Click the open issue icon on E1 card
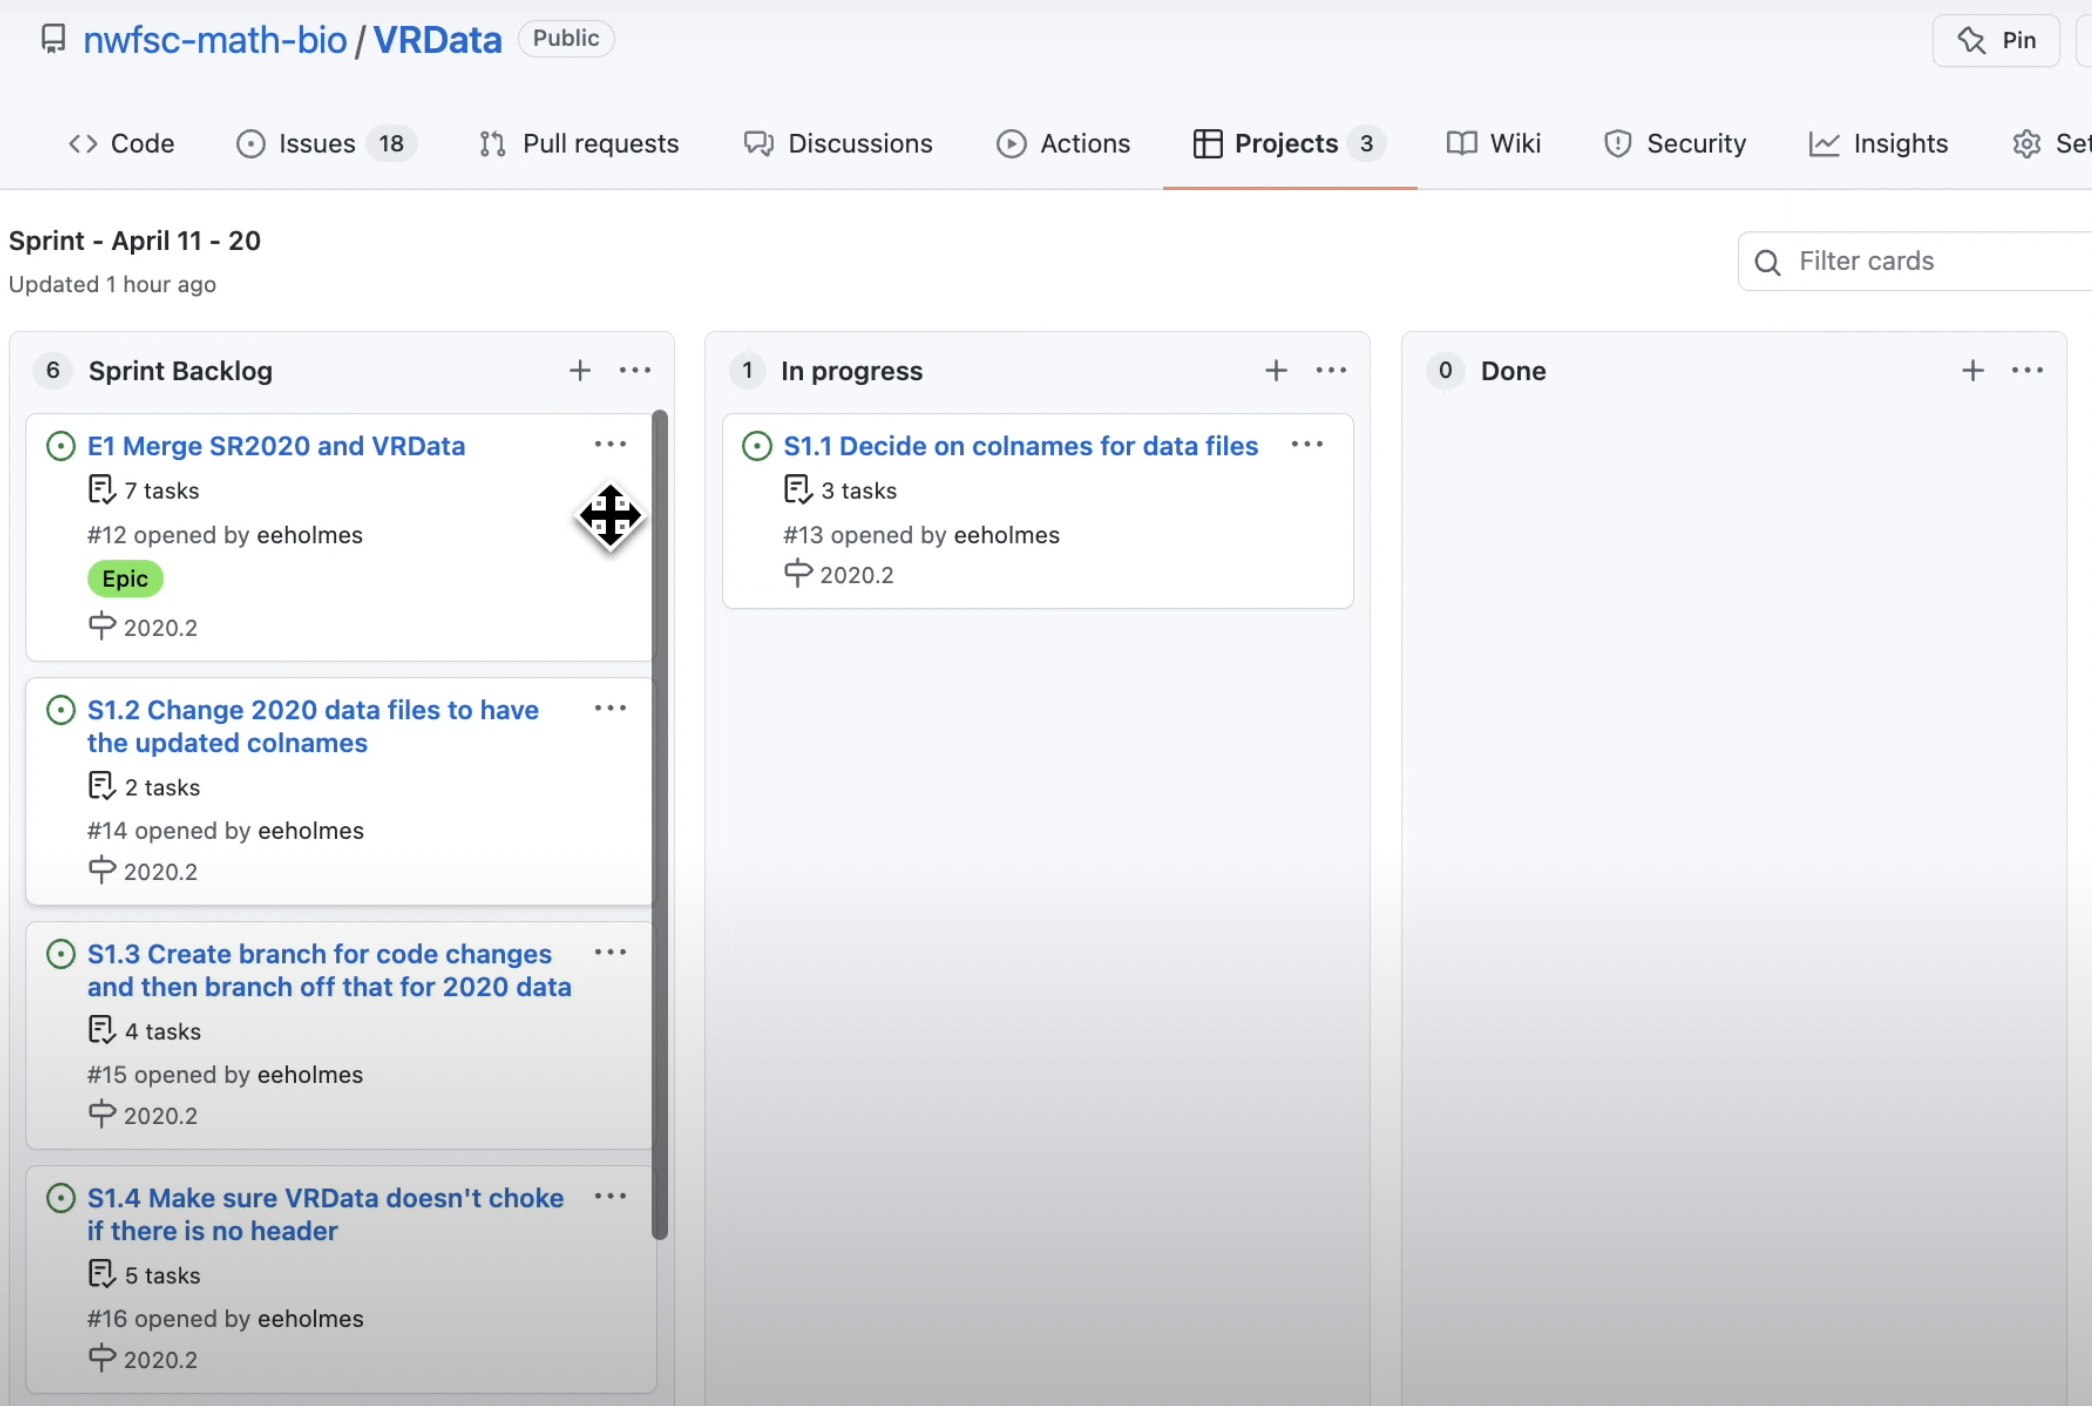Image resolution: width=2092 pixels, height=1406 pixels. tap(61, 446)
